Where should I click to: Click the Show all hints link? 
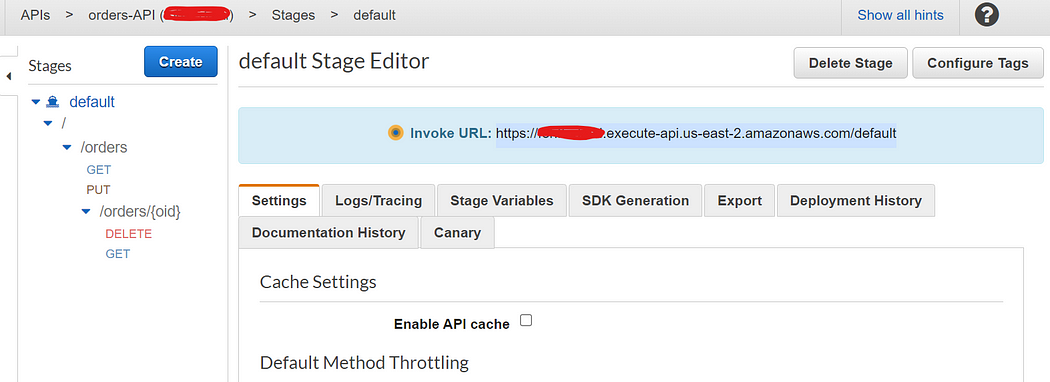click(900, 15)
